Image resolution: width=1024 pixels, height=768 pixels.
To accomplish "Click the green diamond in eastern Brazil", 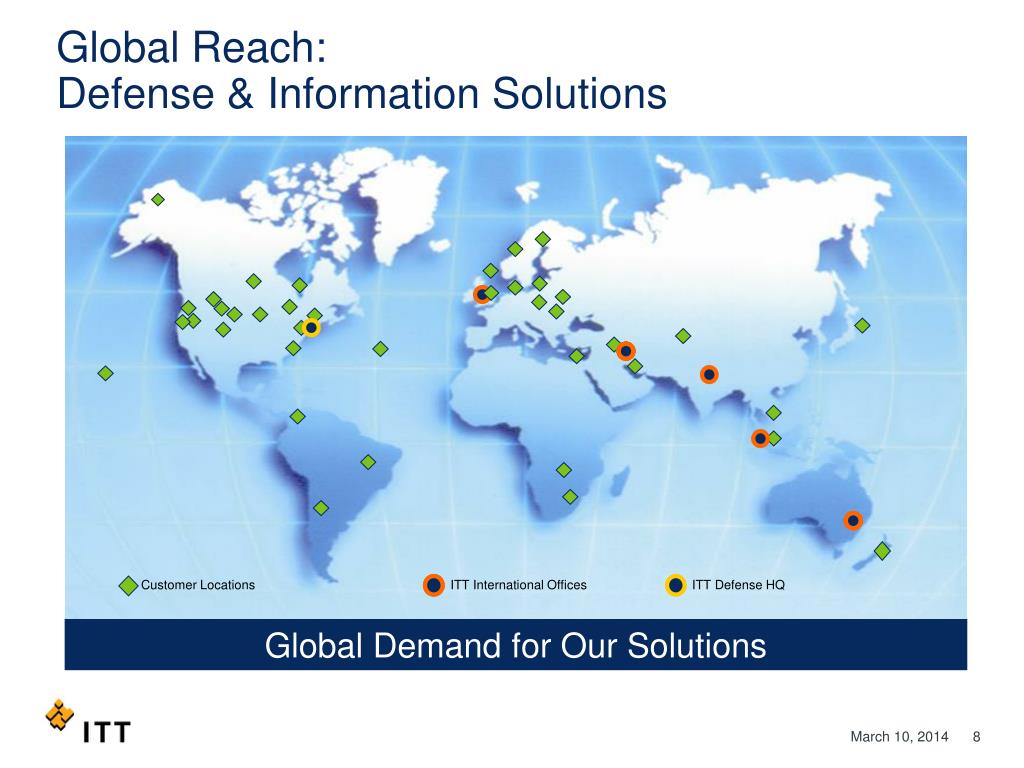I will coord(368,462).
